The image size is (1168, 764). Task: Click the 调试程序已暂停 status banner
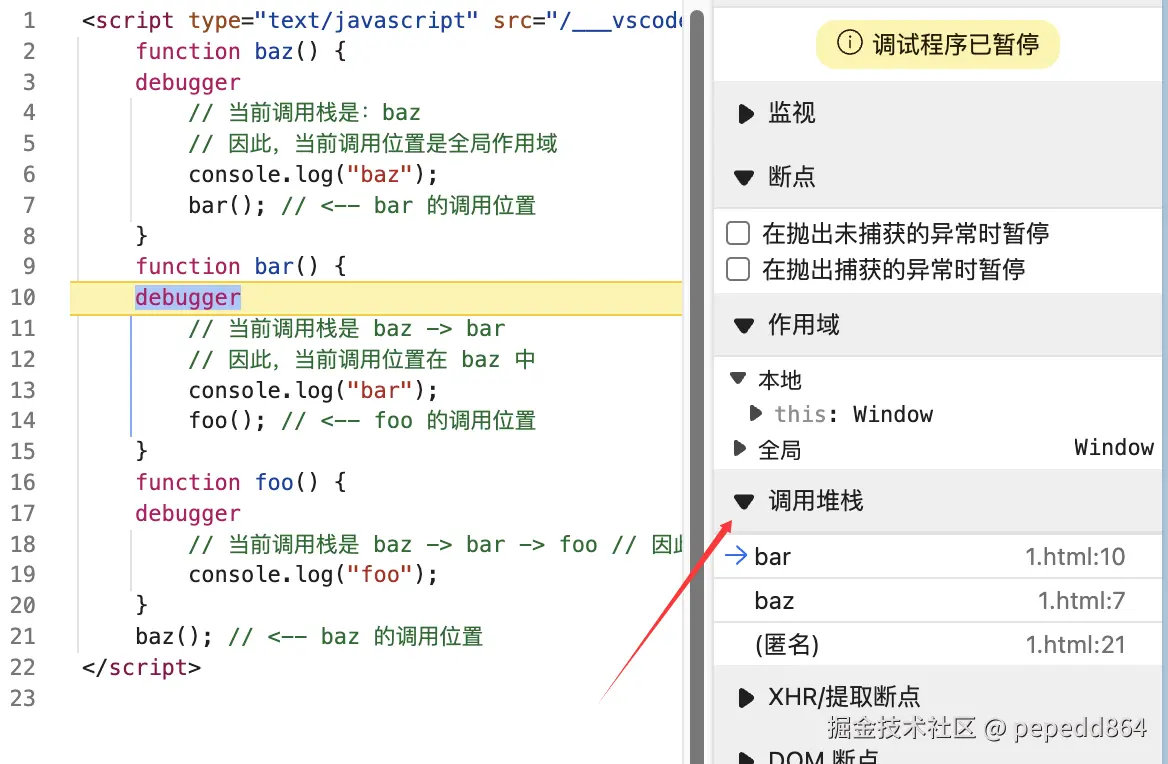(938, 44)
